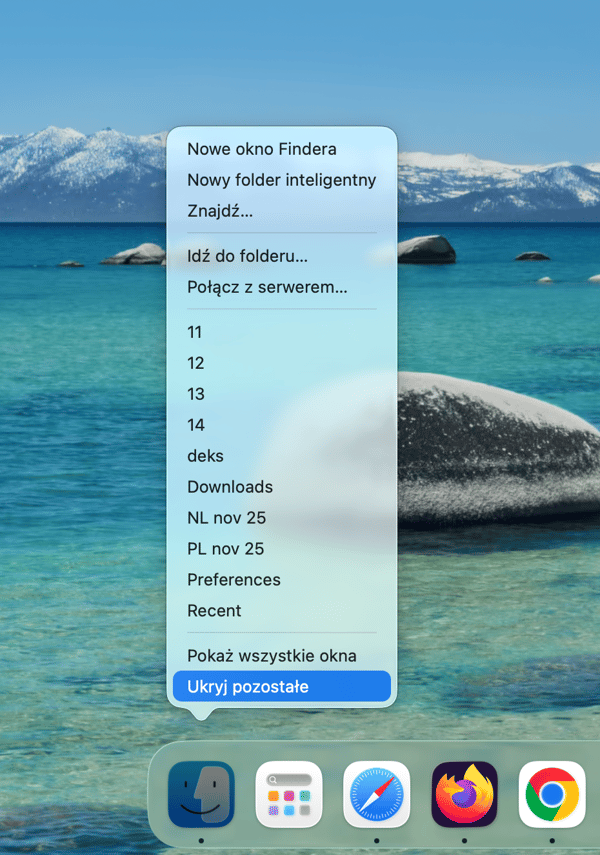Open the "Preferences" window entry
Viewport: 600px width, 855px height.
coord(234,580)
